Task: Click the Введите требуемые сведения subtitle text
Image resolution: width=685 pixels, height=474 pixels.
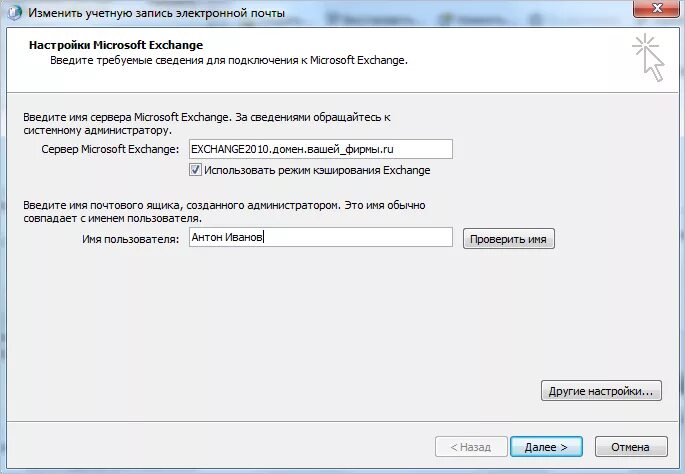Action: coord(229,60)
